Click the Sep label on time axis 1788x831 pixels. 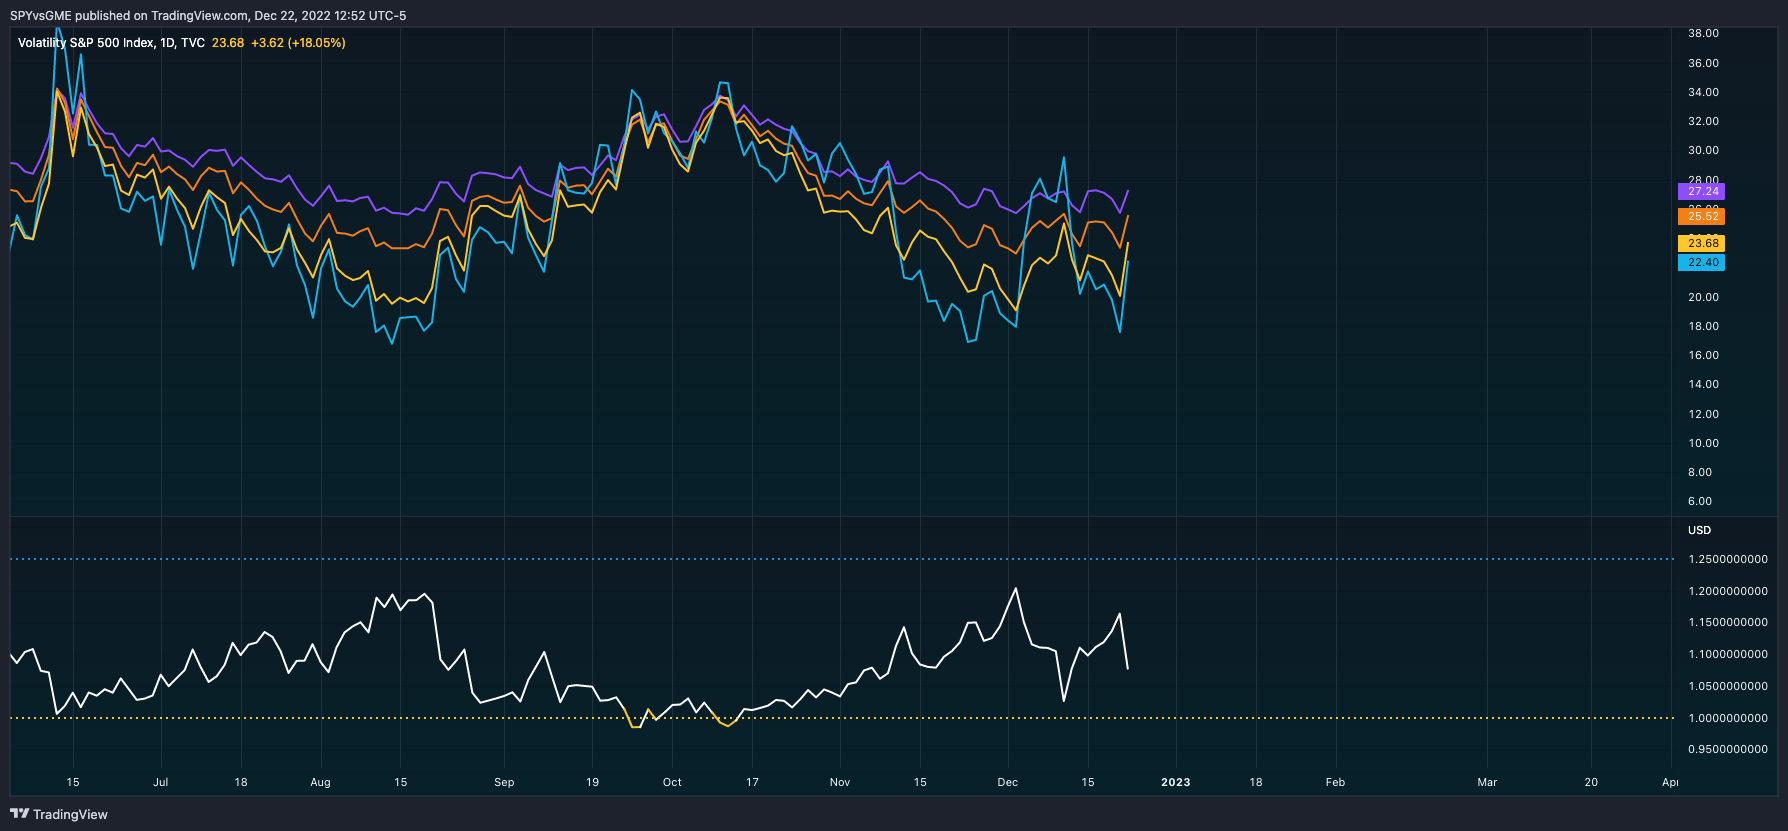tap(504, 782)
